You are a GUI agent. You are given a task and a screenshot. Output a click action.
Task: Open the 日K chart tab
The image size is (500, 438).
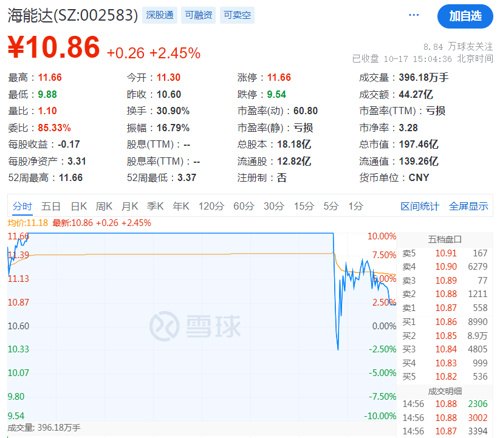pos(79,206)
